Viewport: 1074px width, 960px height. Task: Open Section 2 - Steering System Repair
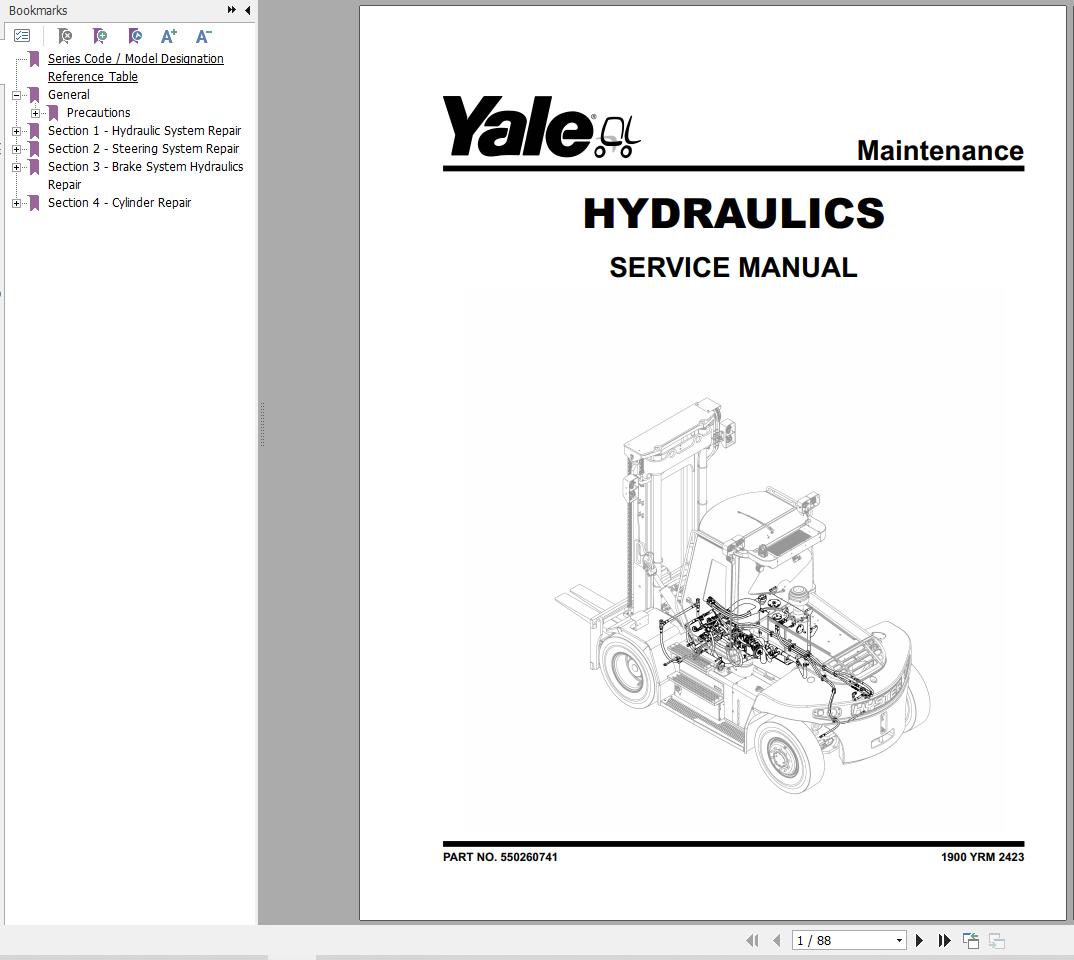tap(144, 148)
